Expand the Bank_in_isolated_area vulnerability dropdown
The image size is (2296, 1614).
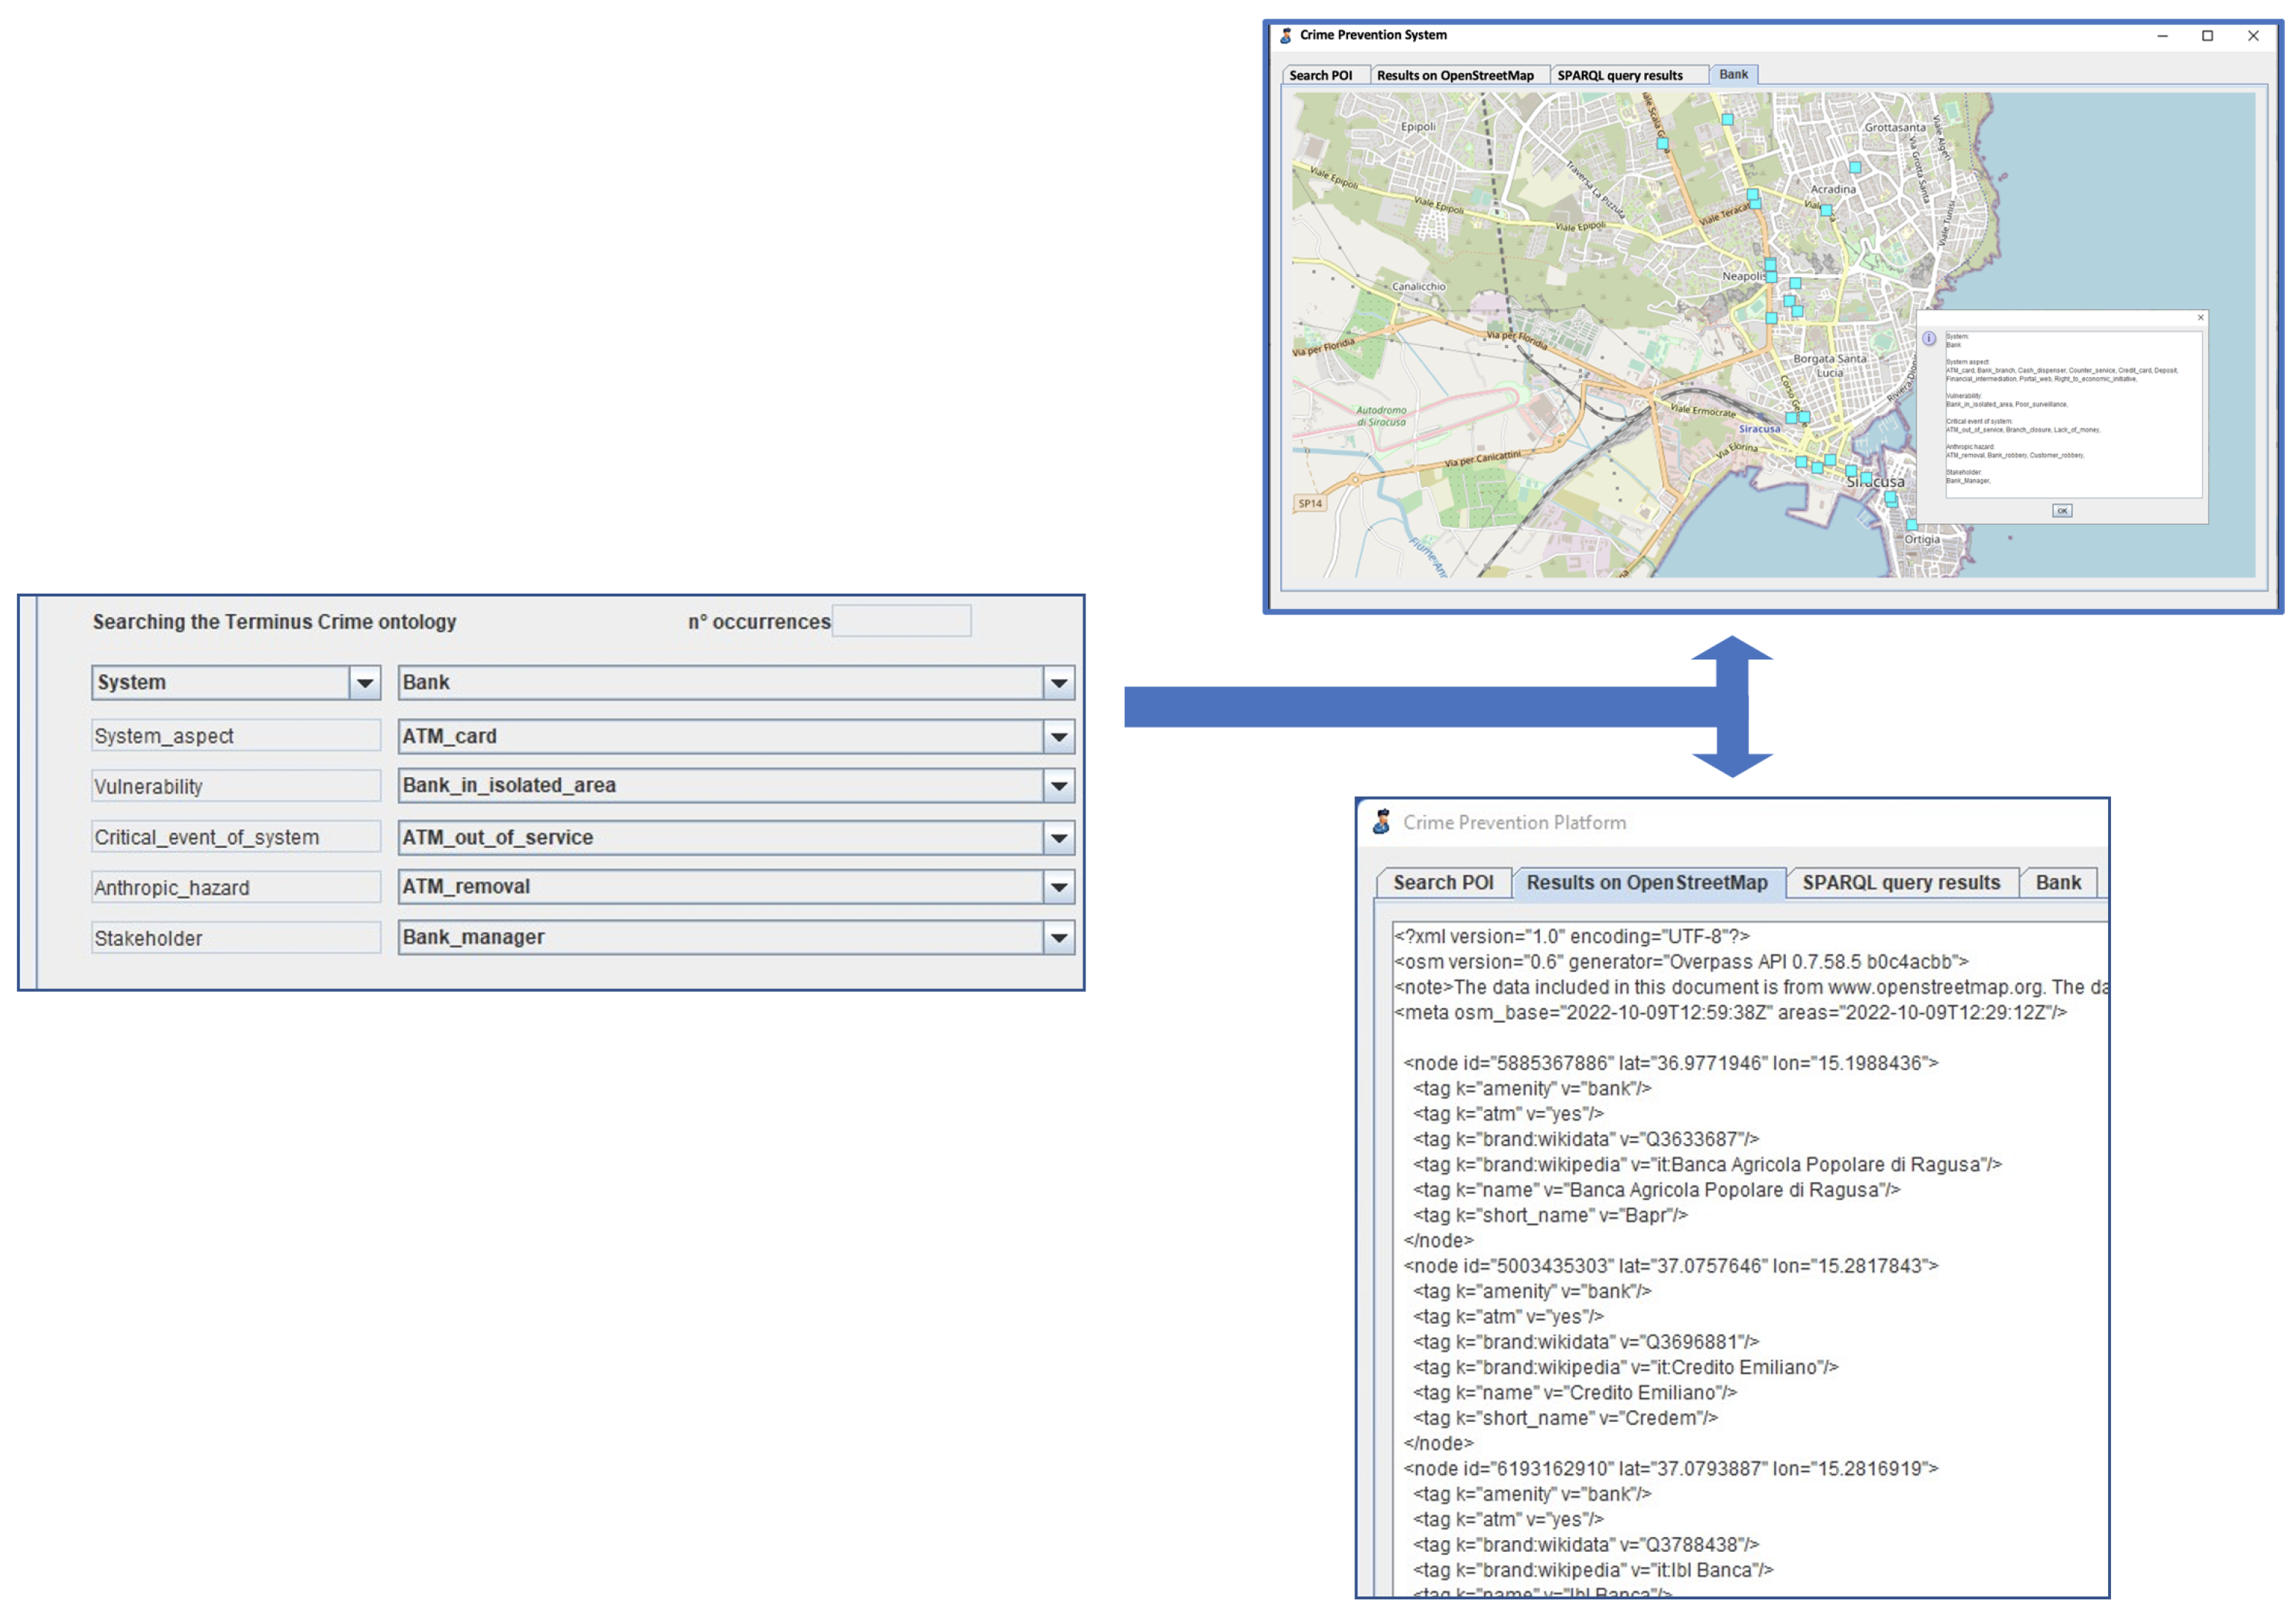tap(1058, 786)
